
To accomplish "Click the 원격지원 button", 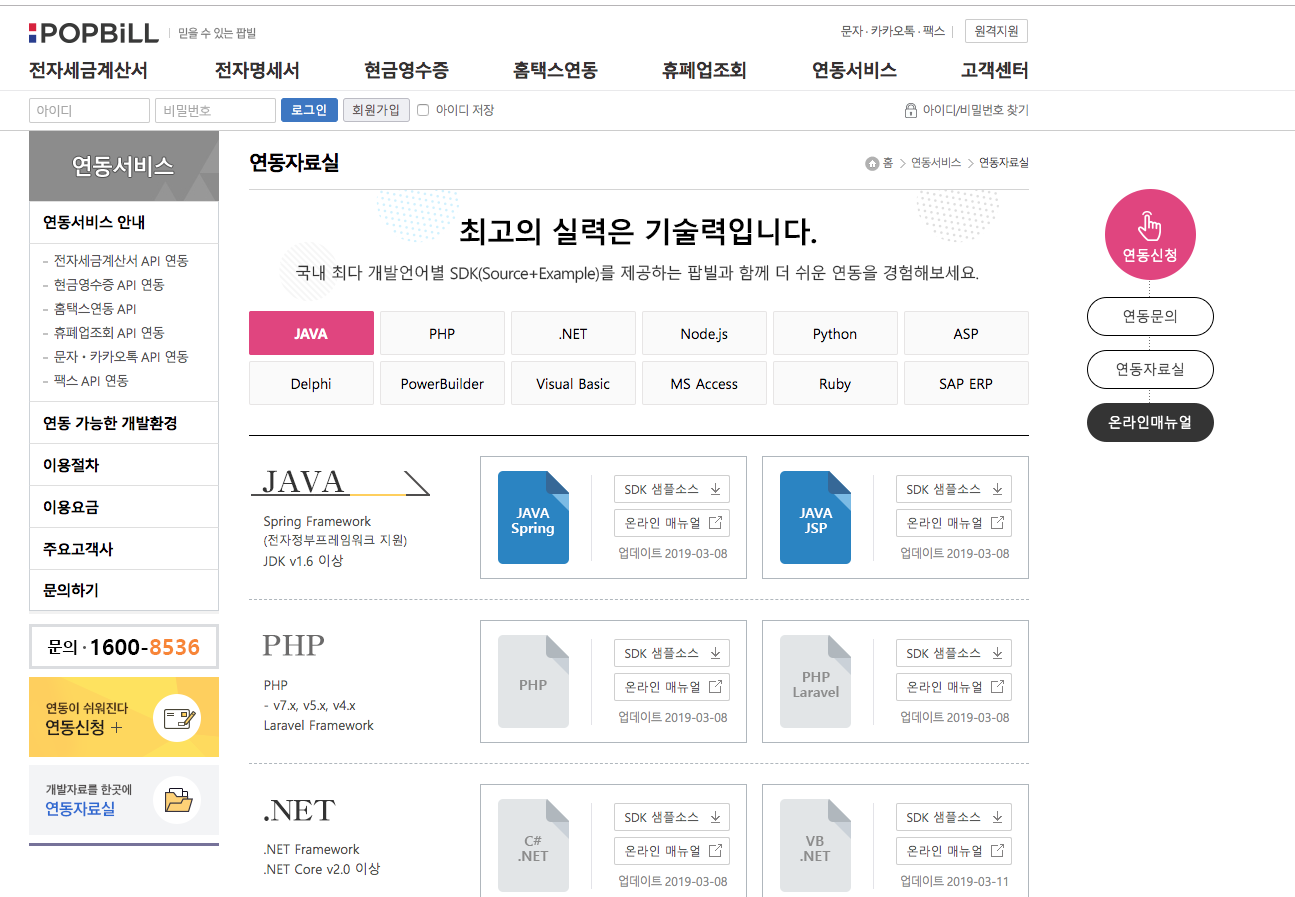I will 996,31.
